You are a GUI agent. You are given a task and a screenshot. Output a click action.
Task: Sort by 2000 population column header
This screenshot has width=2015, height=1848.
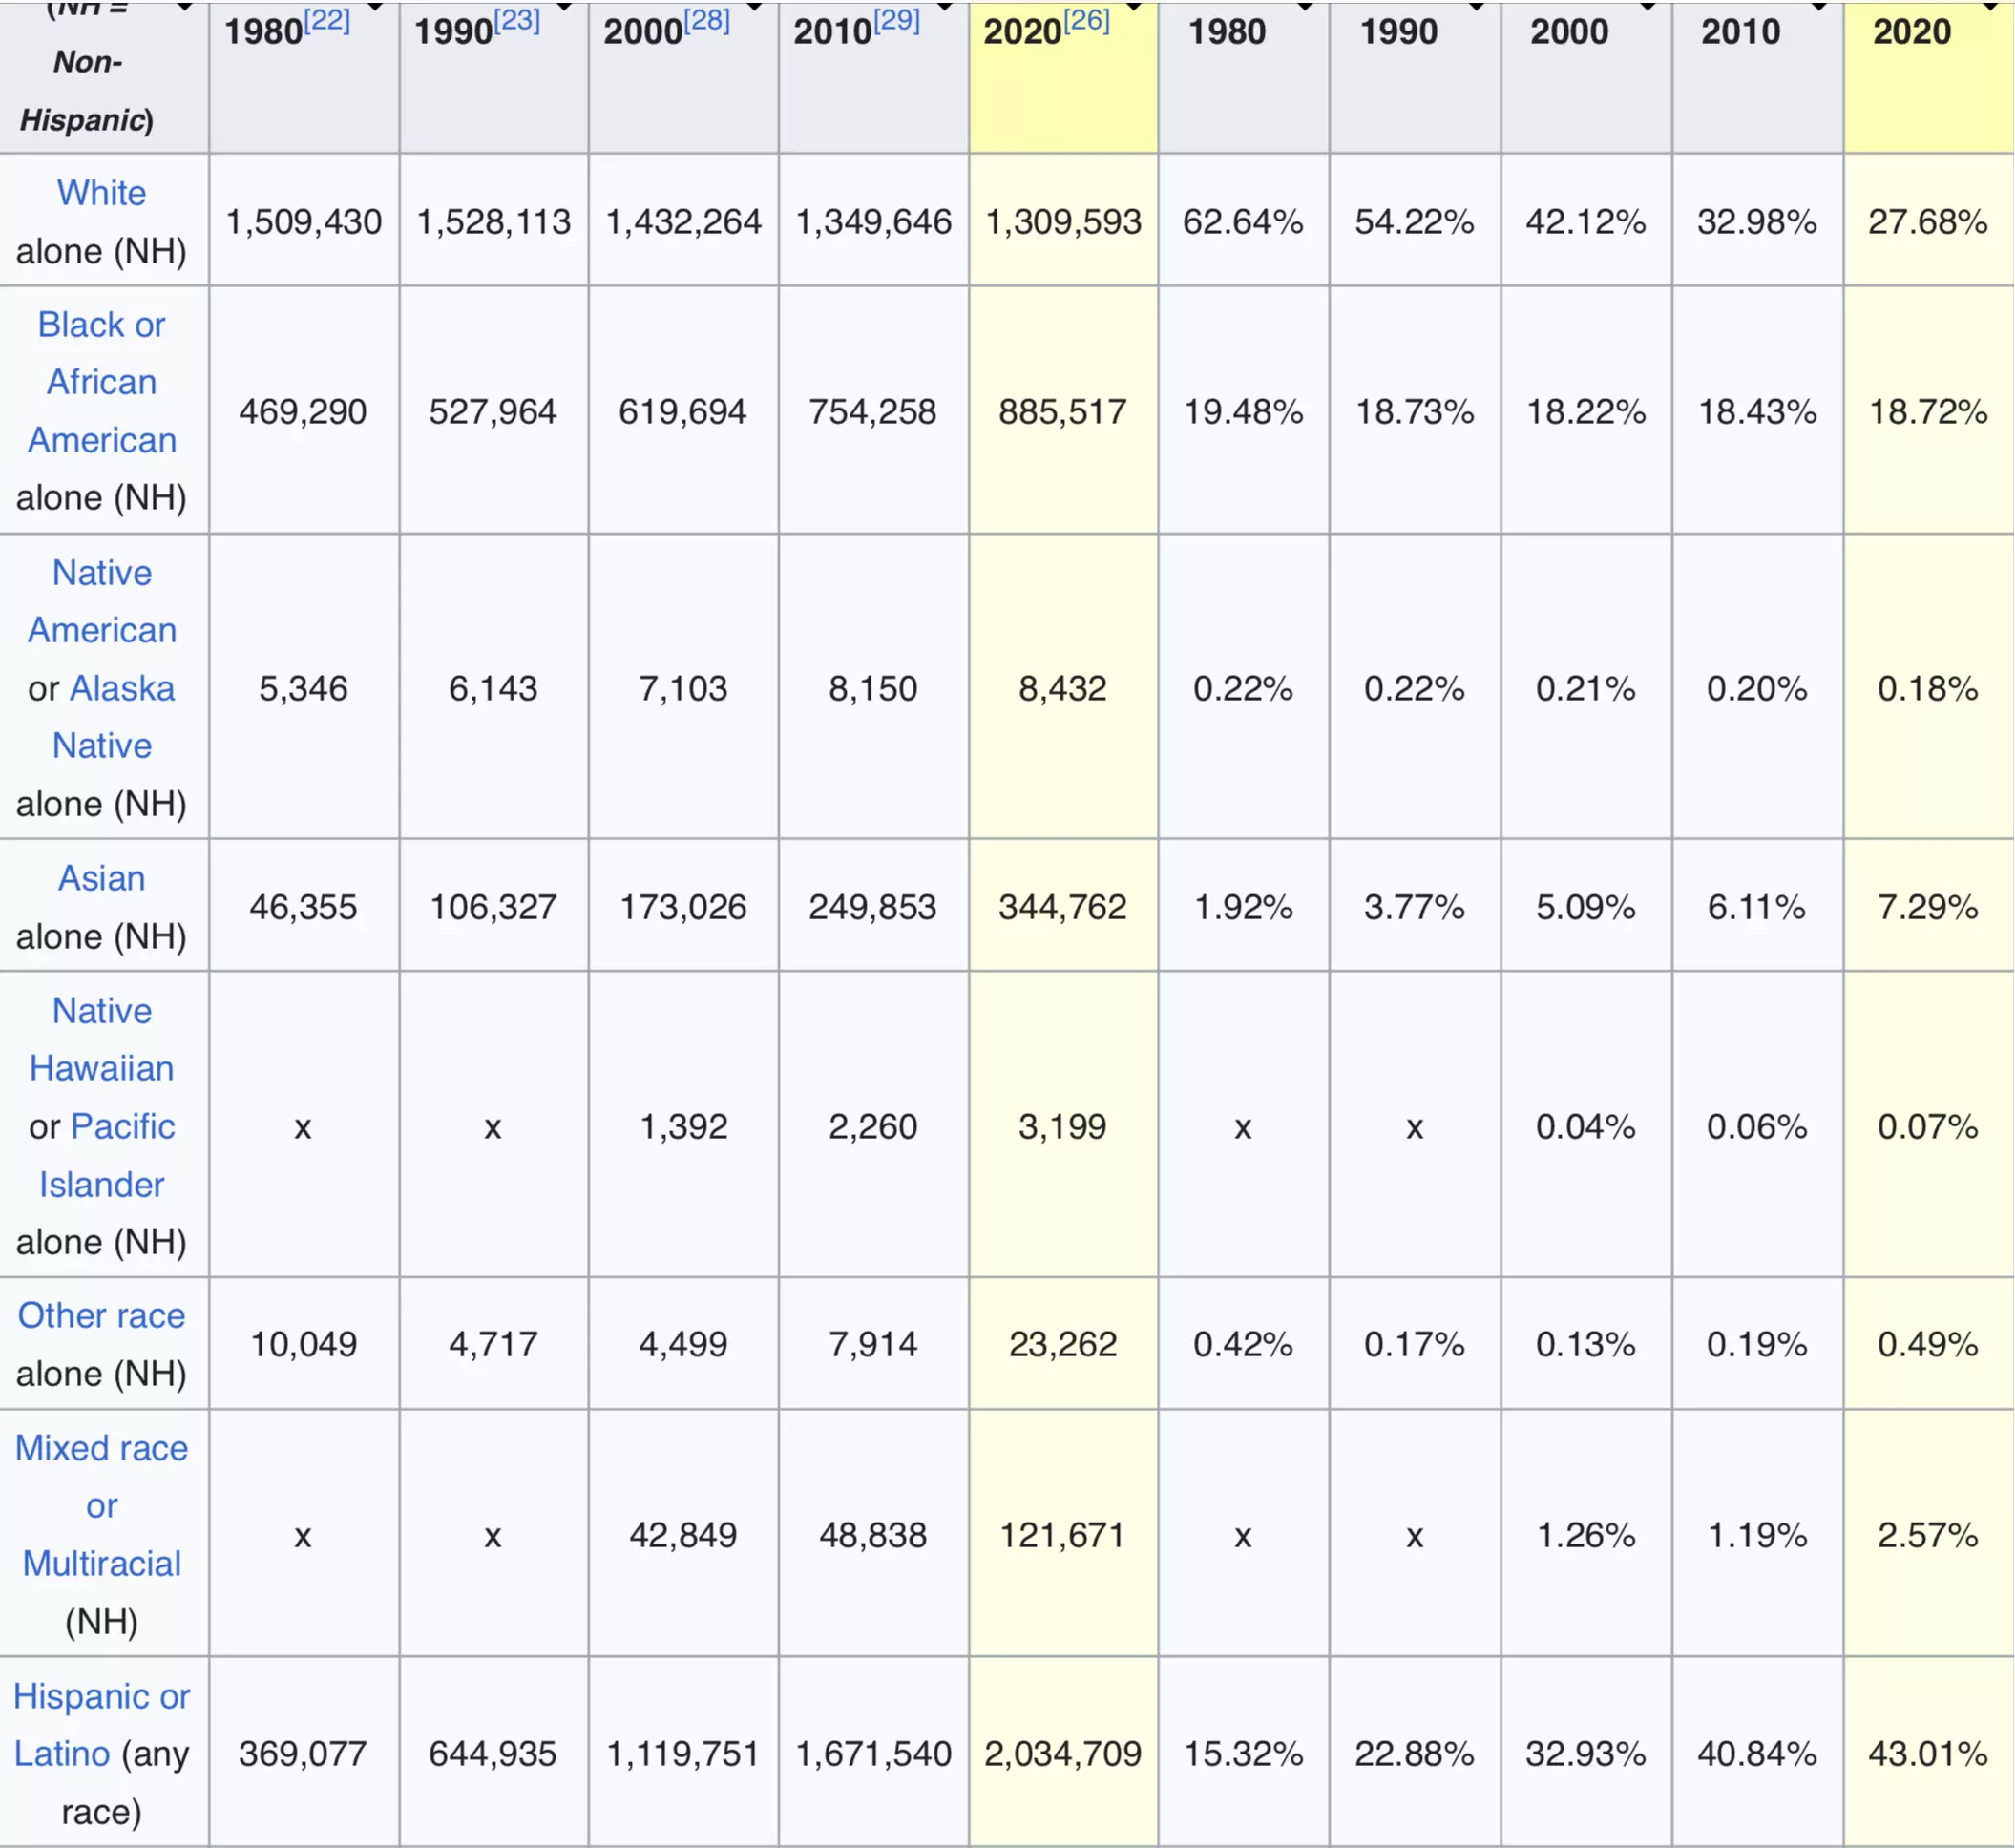[684, 76]
